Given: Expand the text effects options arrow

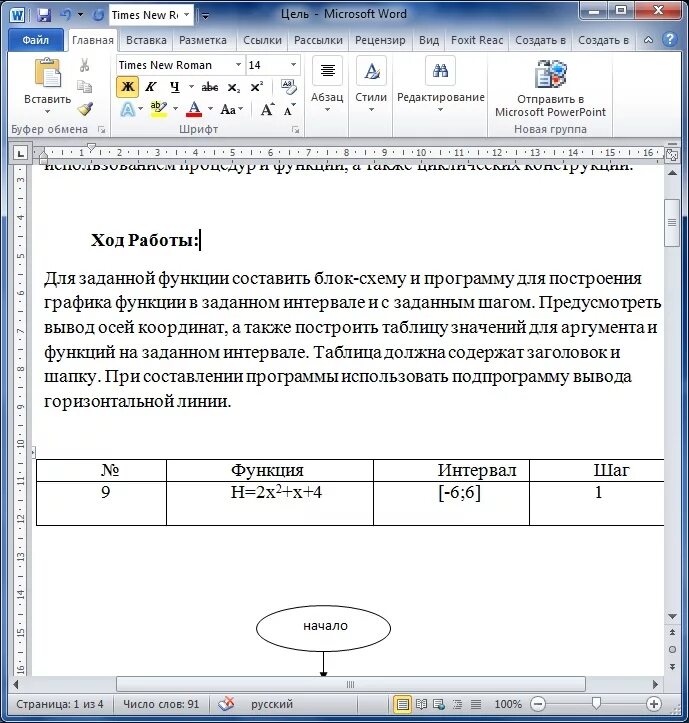Looking at the screenshot, I should tap(140, 109).
